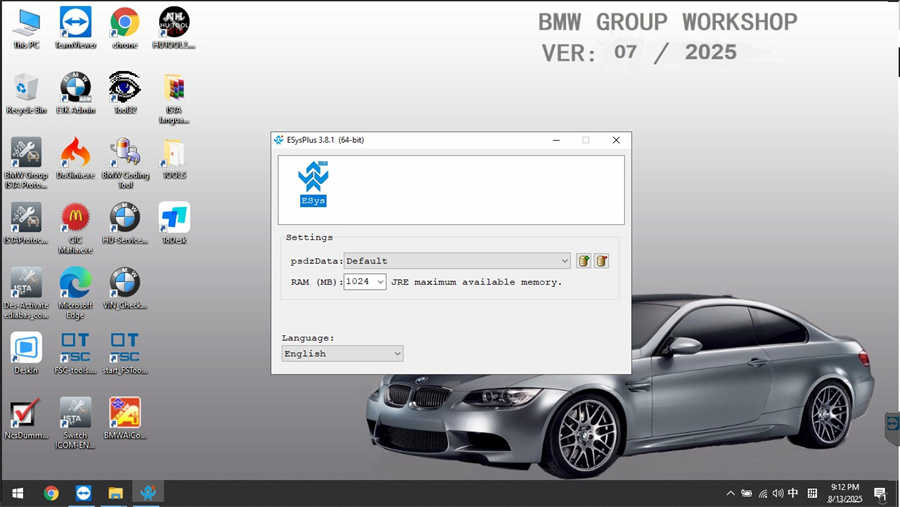
Task: Select the Dev-Activate ISTA desktop shortcut
Action: 26,293
